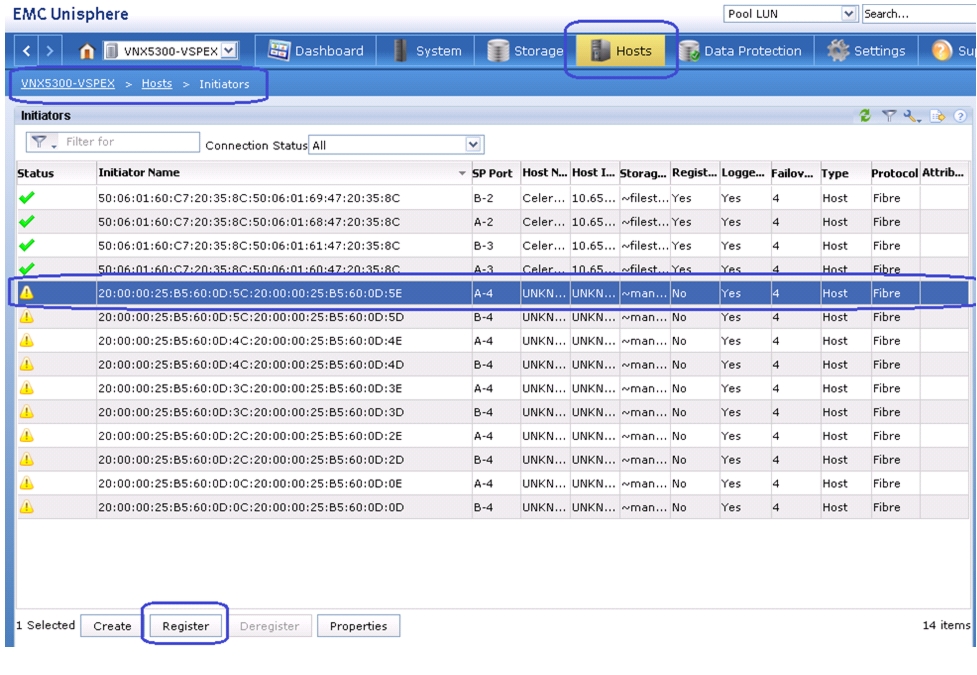Click warning icon of the 0D:0E row
This screenshot has height=675, width=977.
pos(27,482)
